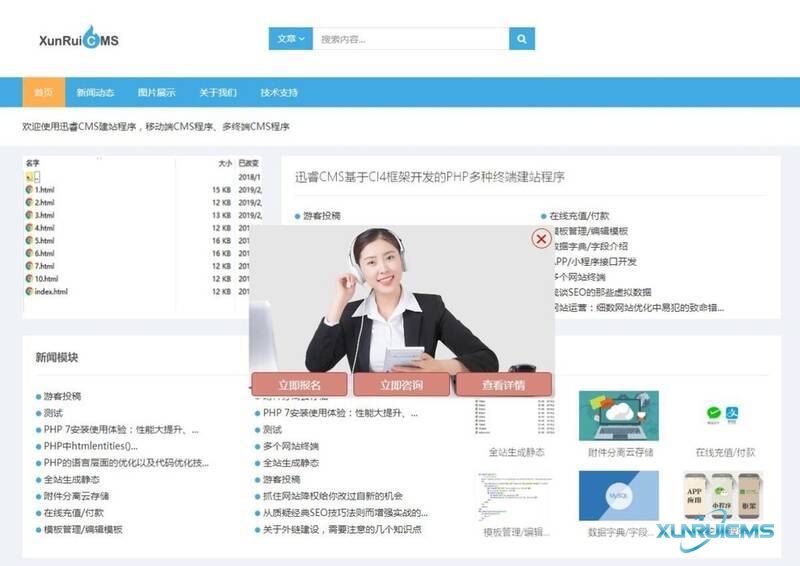Open 游客投稿 link under the headline
800x566 pixels.
pyautogui.click(x=321, y=216)
